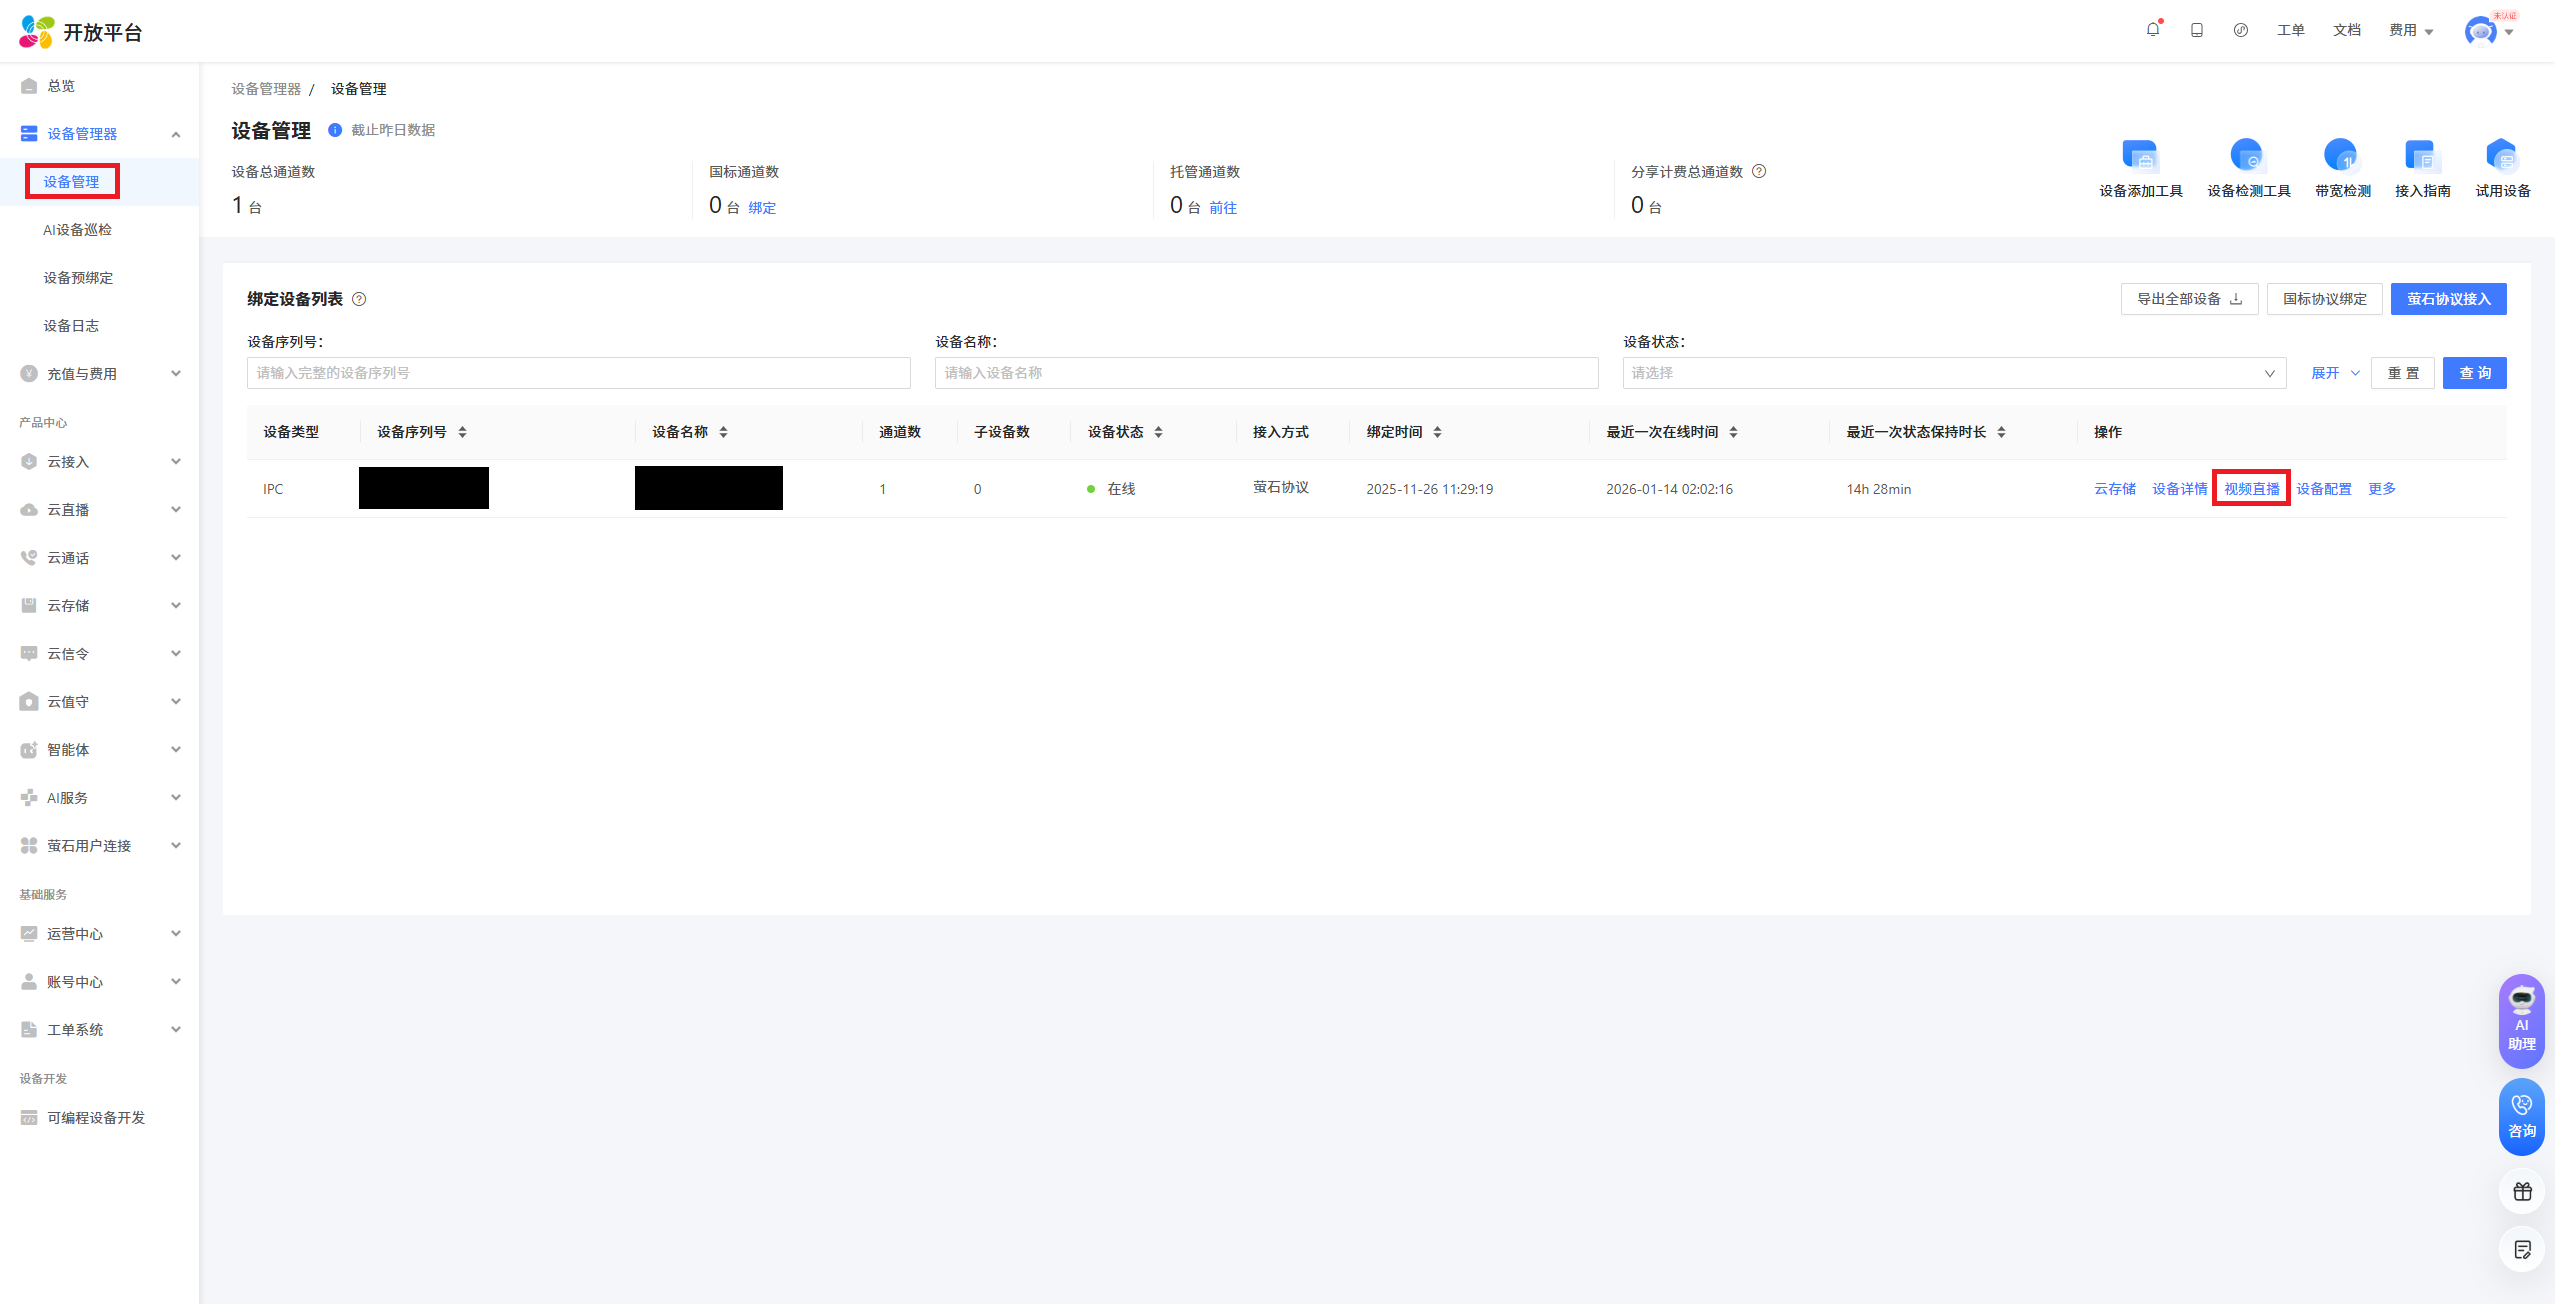Click the 视频直播 link in device row
The width and height of the screenshot is (2555, 1304).
[2251, 488]
